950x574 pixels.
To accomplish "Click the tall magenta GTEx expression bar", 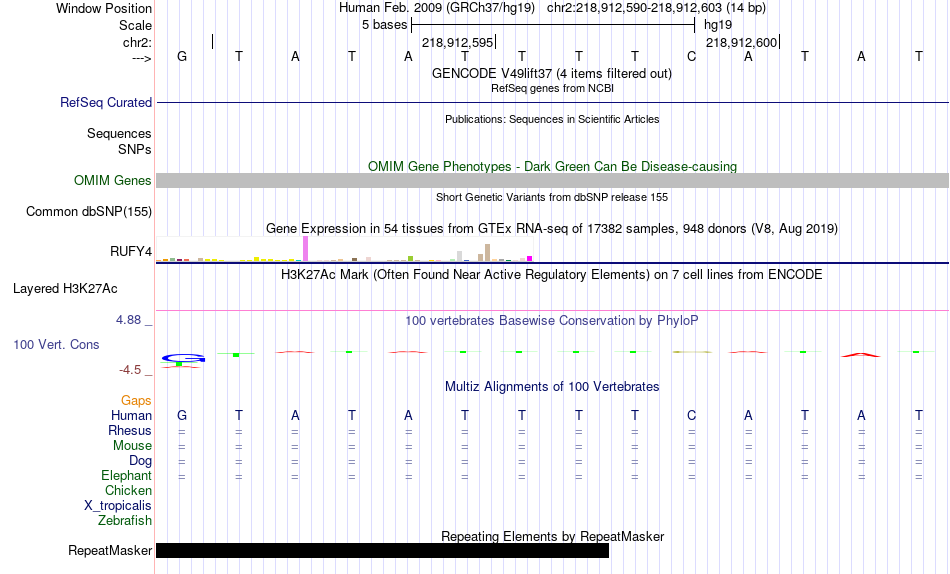I will point(305,249).
